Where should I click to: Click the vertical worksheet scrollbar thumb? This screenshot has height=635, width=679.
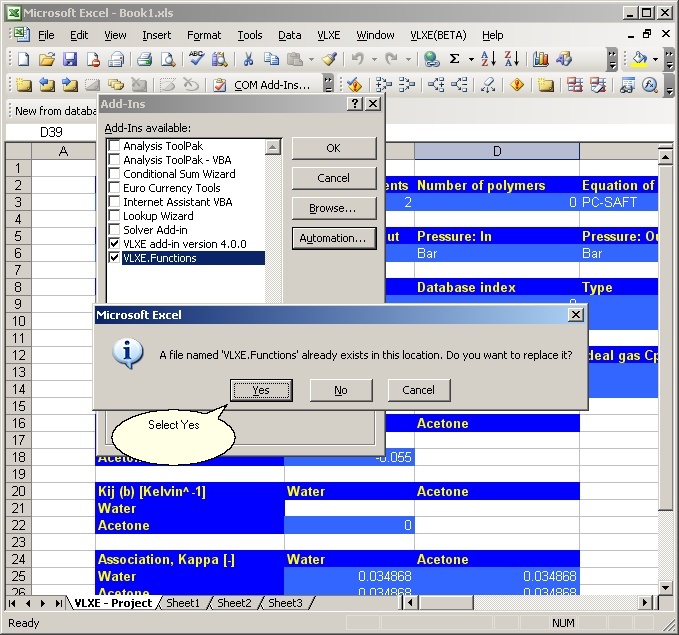coord(665,337)
